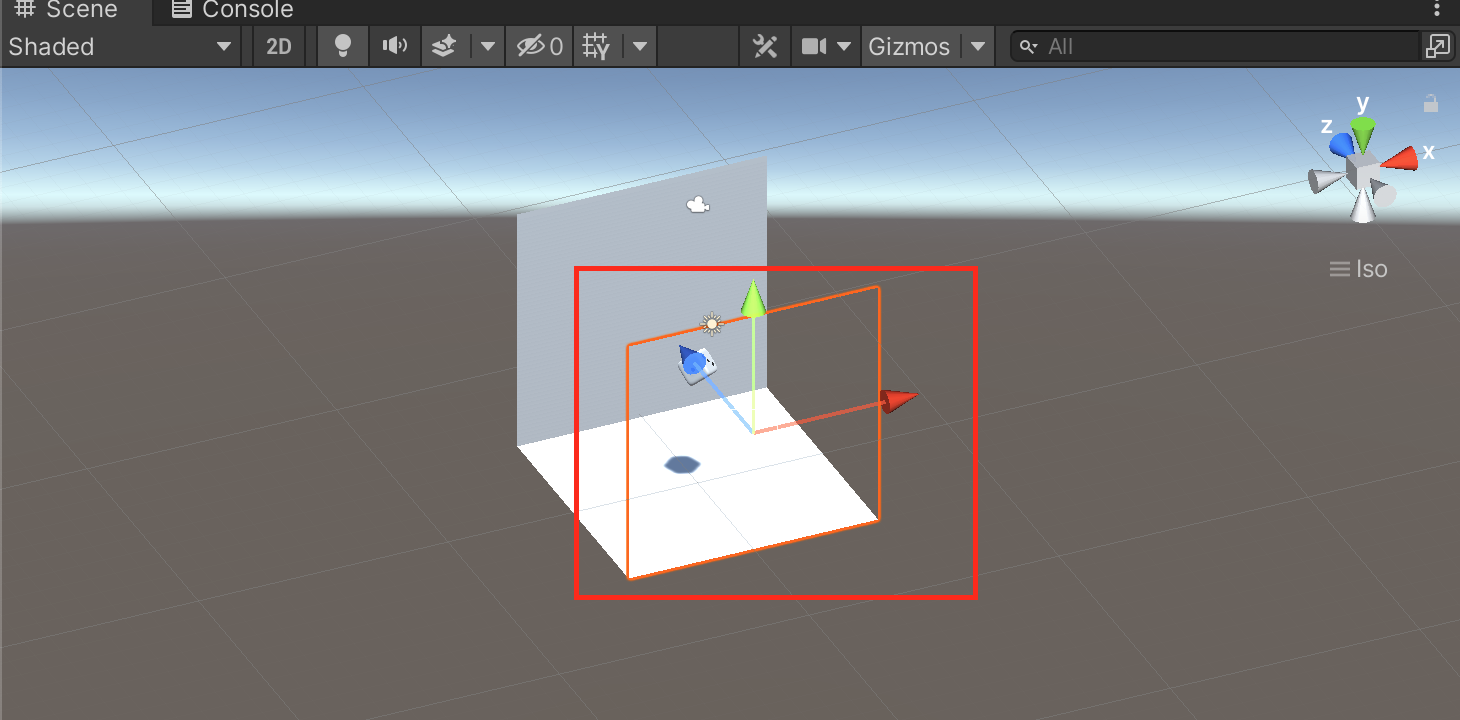Toggle scene lighting with the lightbulb icon
This screenshot has height=720, width=1460.
pyautogui.click(x=343, y=47)
